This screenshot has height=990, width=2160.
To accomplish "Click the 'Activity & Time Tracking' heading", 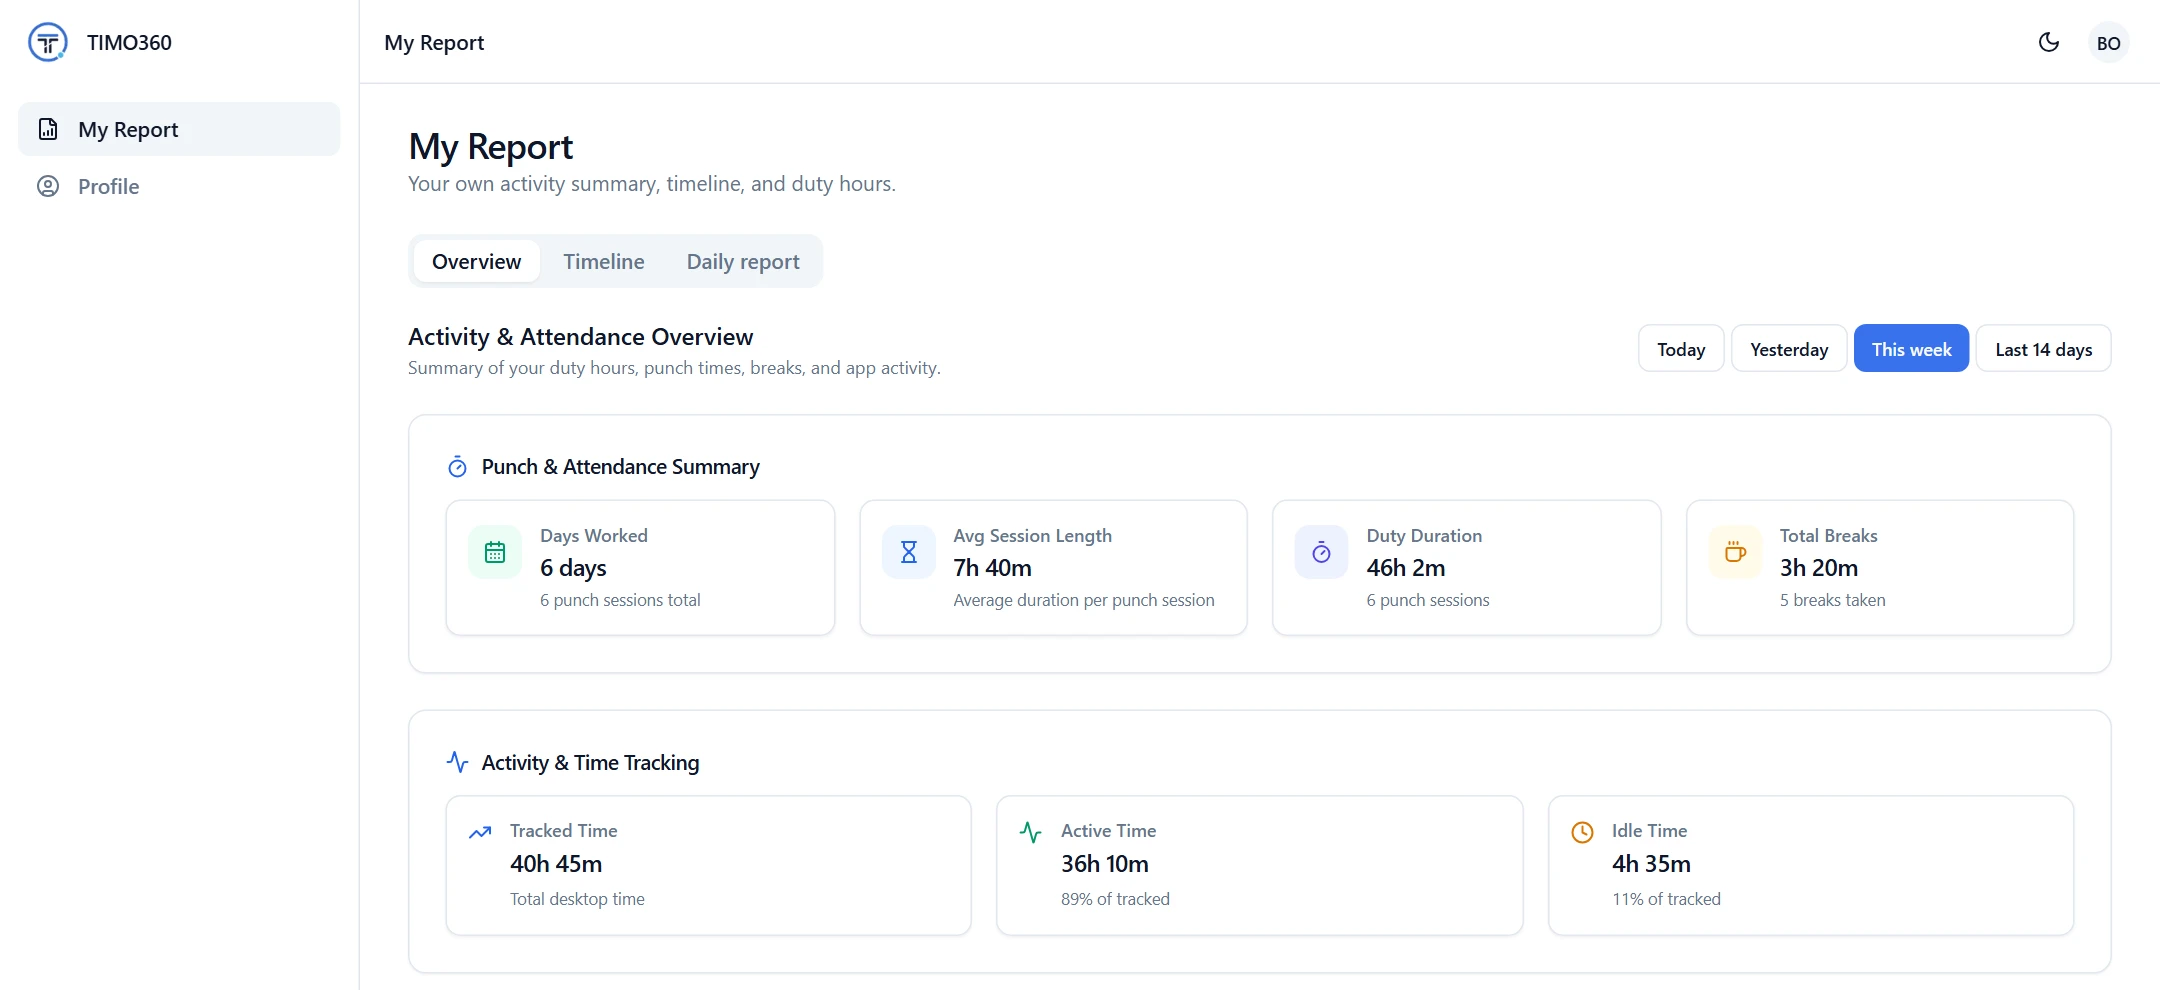I will point(591,763).
